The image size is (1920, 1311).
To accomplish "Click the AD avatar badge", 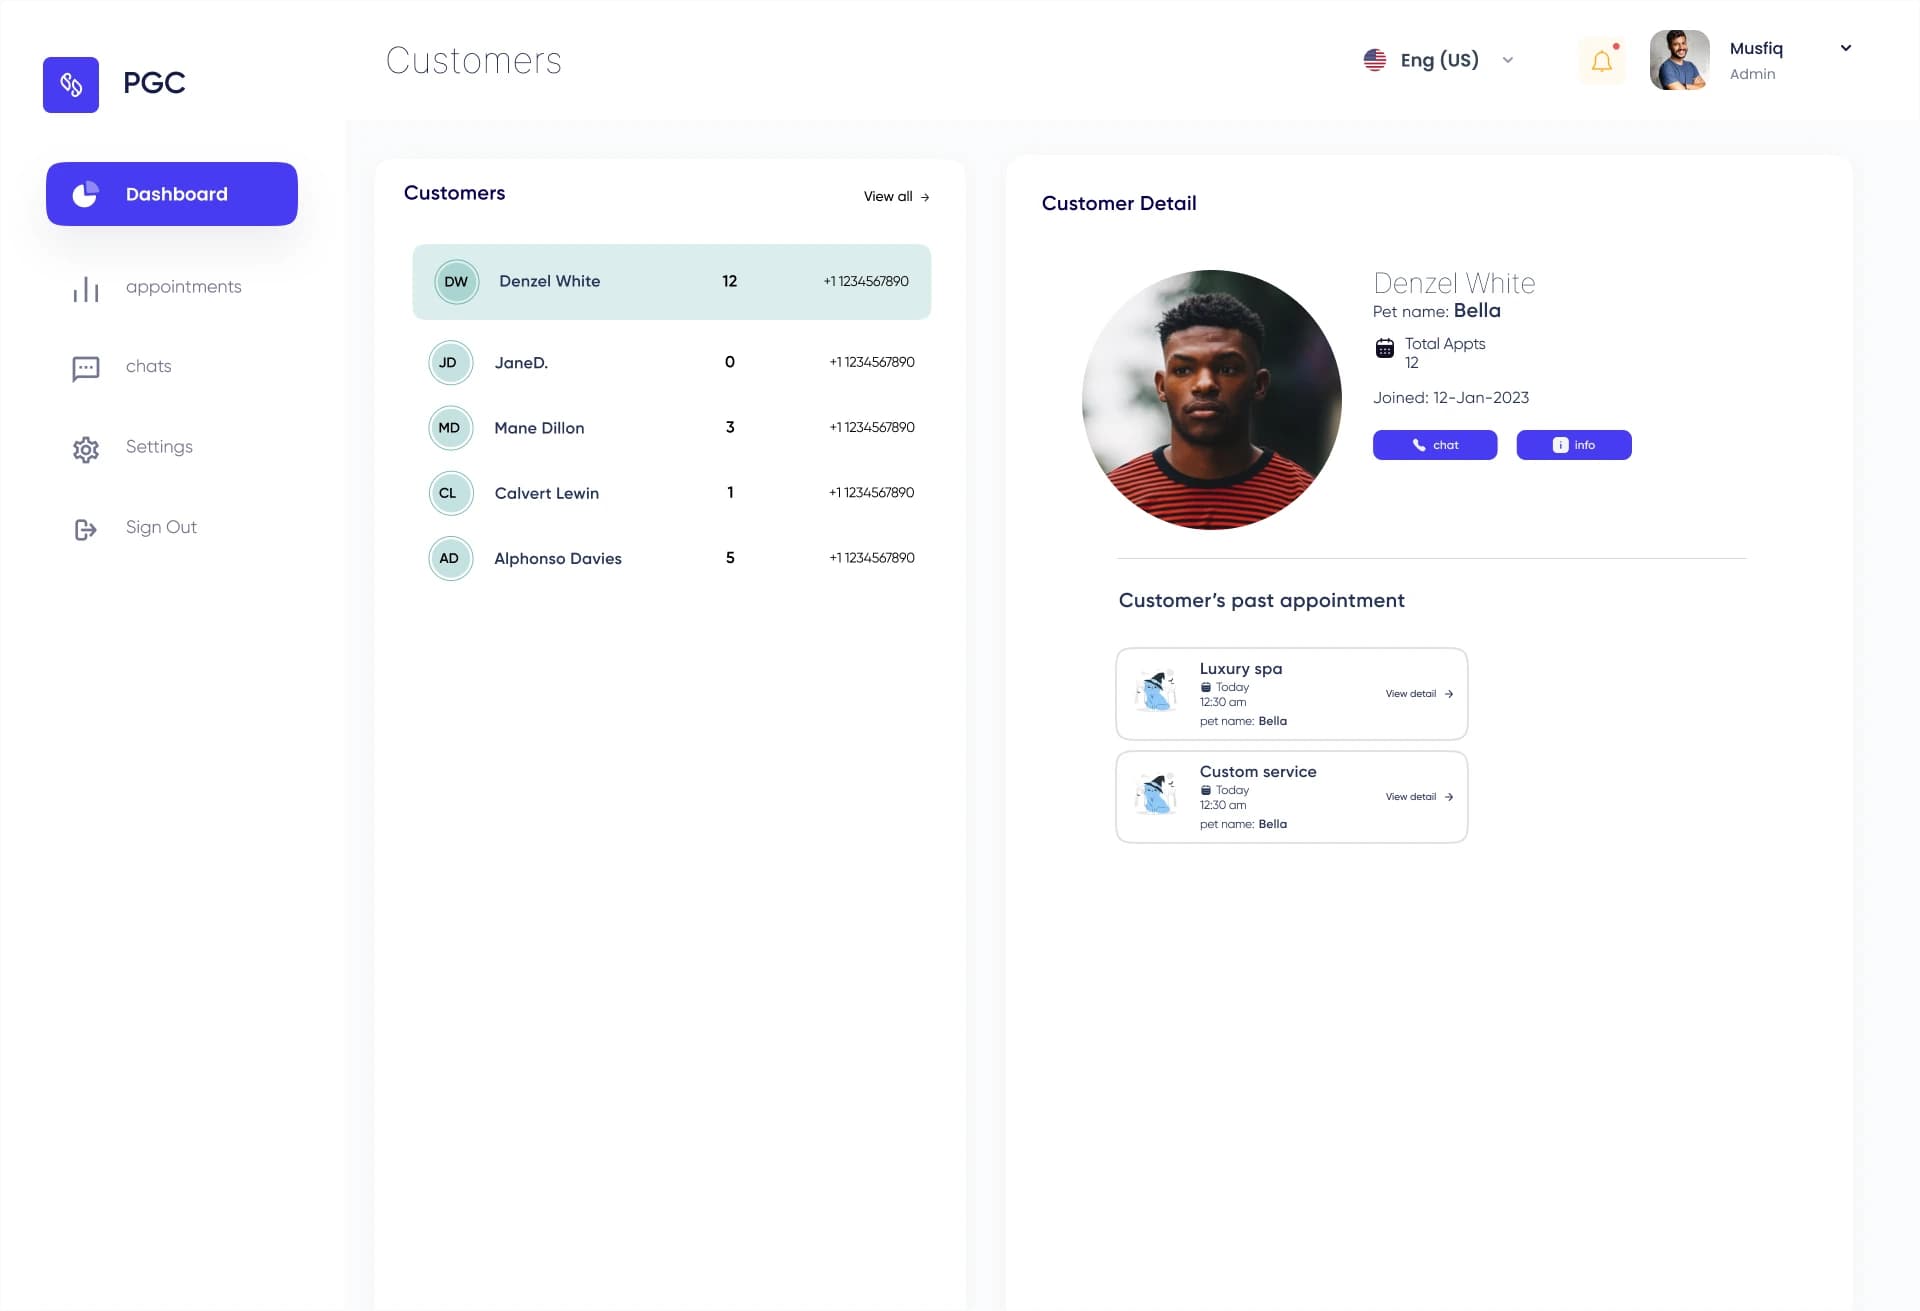I will point(449,558).
